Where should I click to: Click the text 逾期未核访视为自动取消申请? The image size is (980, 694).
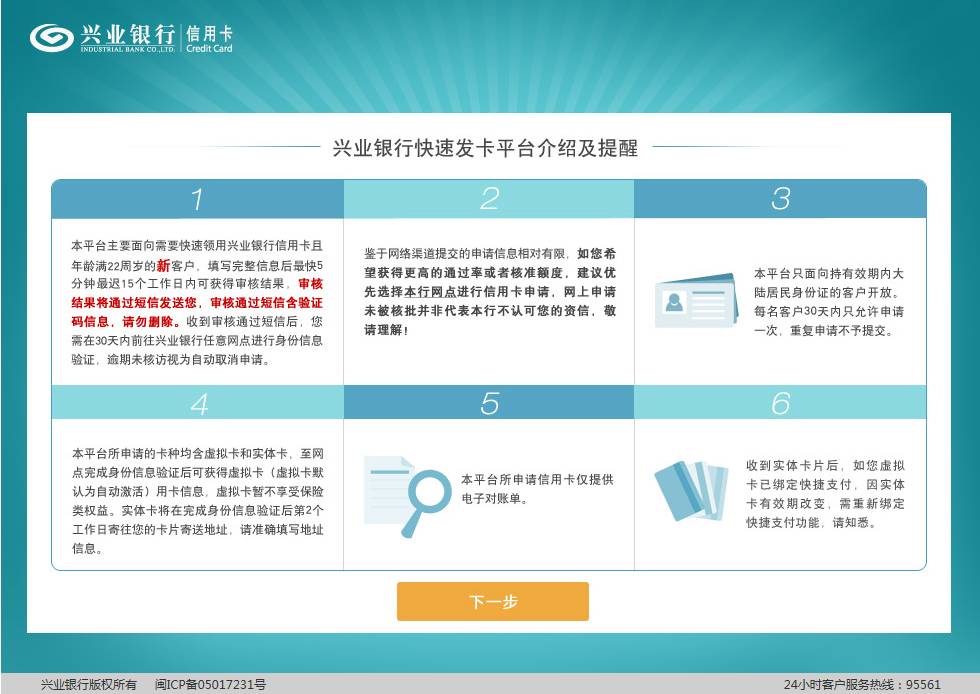click(x=186, y=360)
